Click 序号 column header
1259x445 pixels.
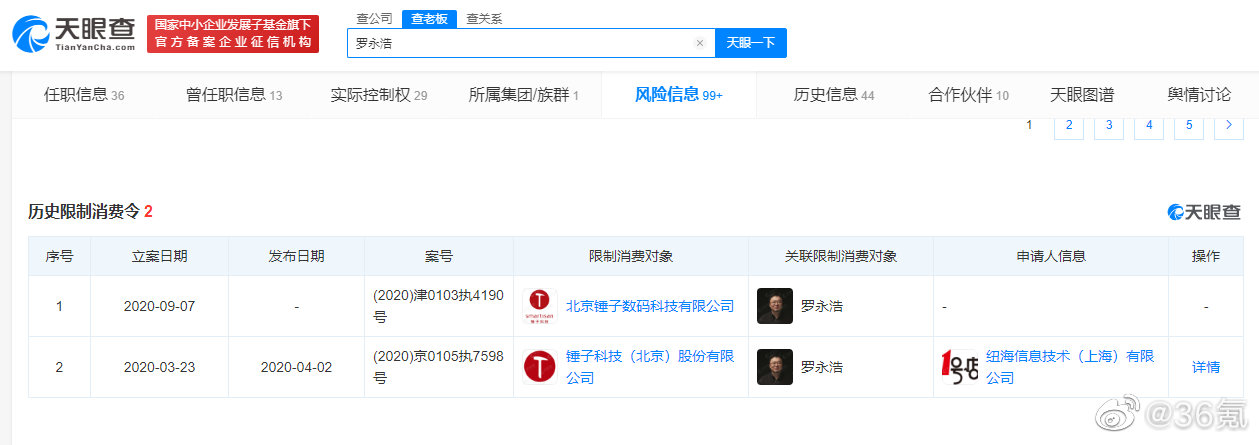click(59, 256)
